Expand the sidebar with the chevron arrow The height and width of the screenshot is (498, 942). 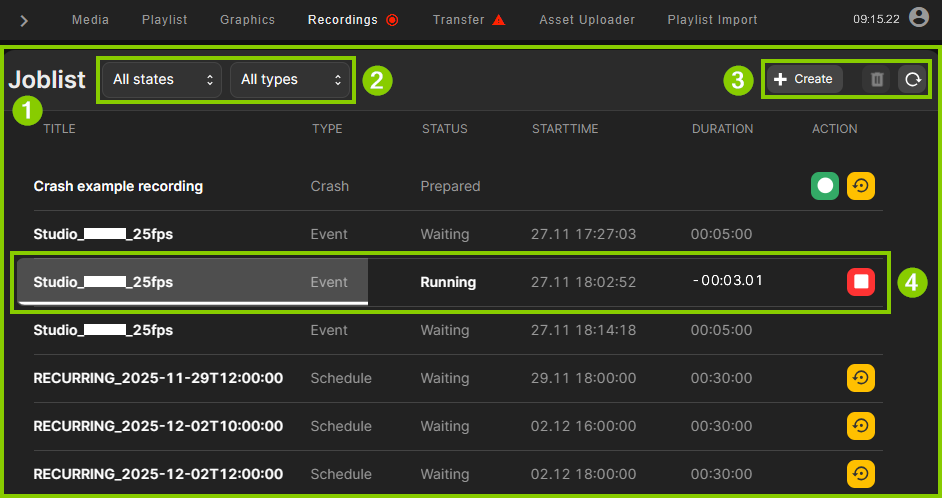(24, 21)
